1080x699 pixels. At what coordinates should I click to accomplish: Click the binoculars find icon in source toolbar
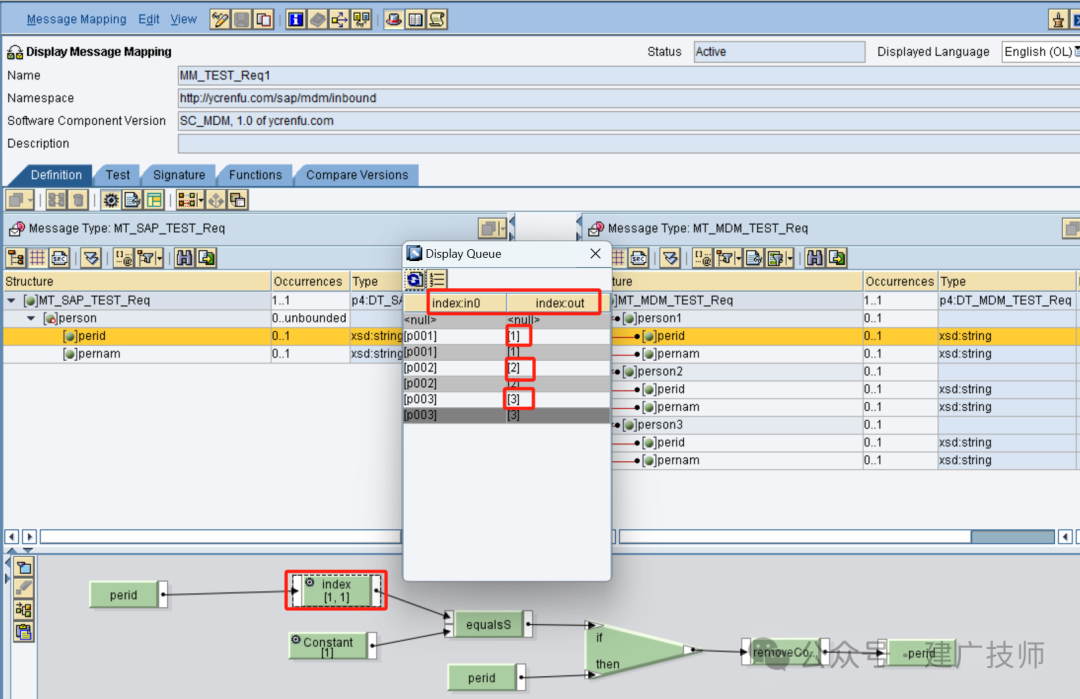(184, 258)
